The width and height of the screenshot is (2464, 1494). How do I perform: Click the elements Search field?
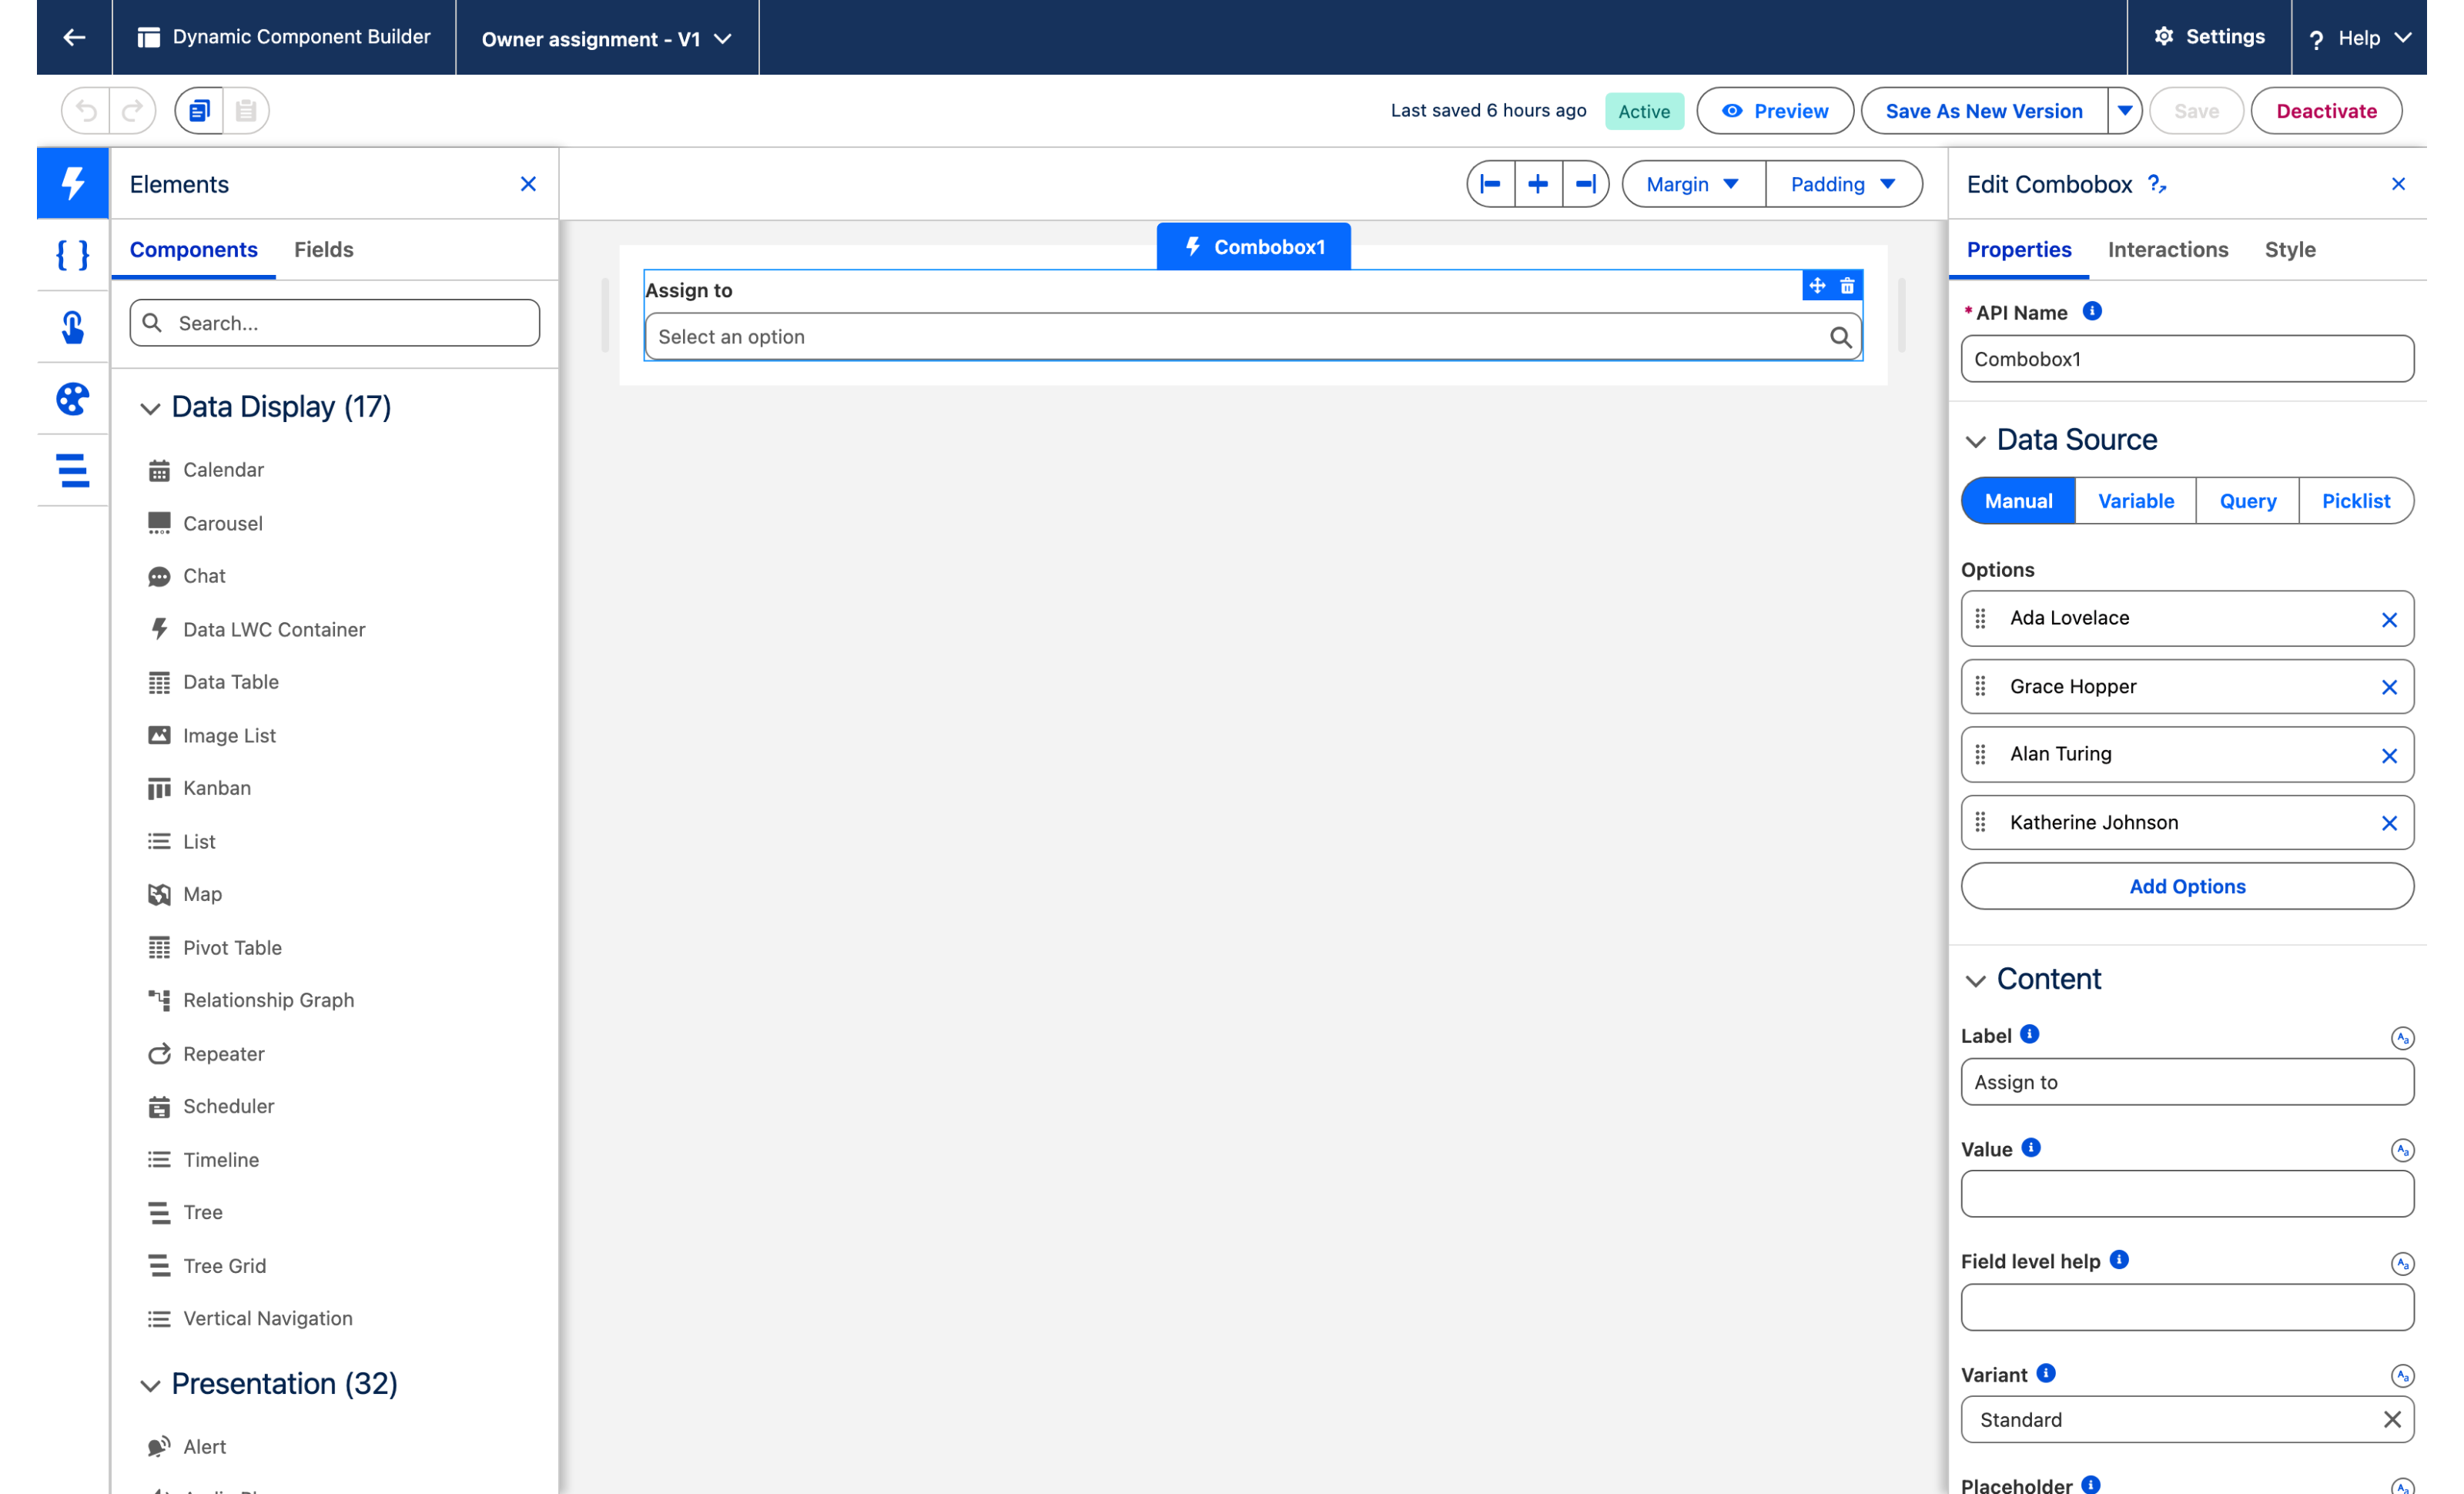click(x=334, y=323)
